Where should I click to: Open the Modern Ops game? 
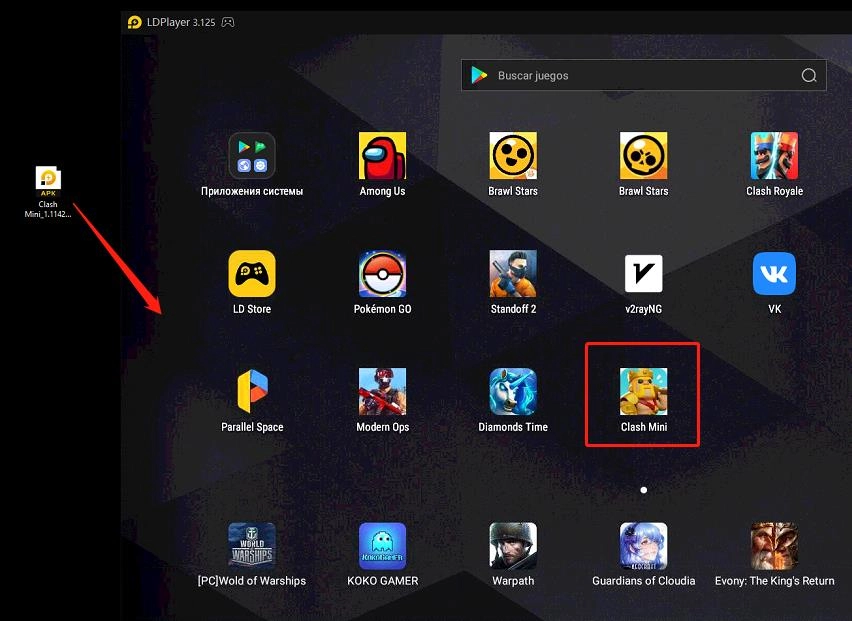click(383, 391)
